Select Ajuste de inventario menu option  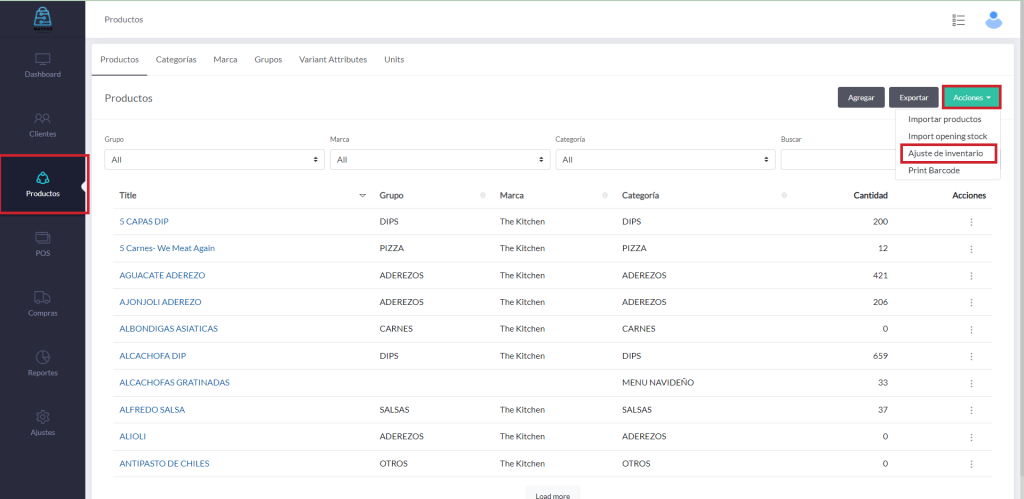[x=945, y=153]
